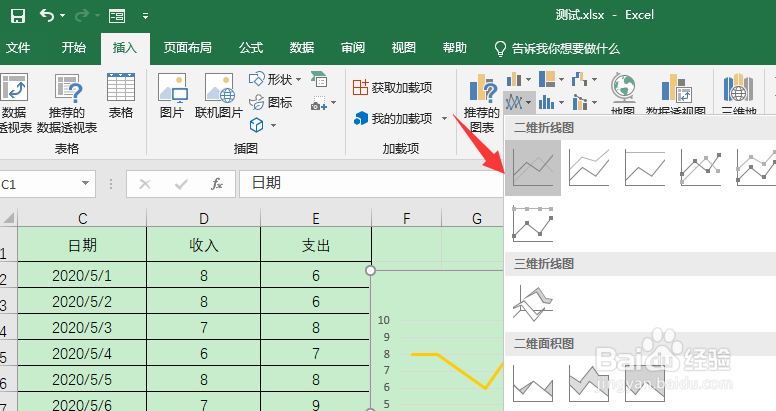Open the Name Box dropdown arrow
776x411 pixels.
click(x=86, y=184)
